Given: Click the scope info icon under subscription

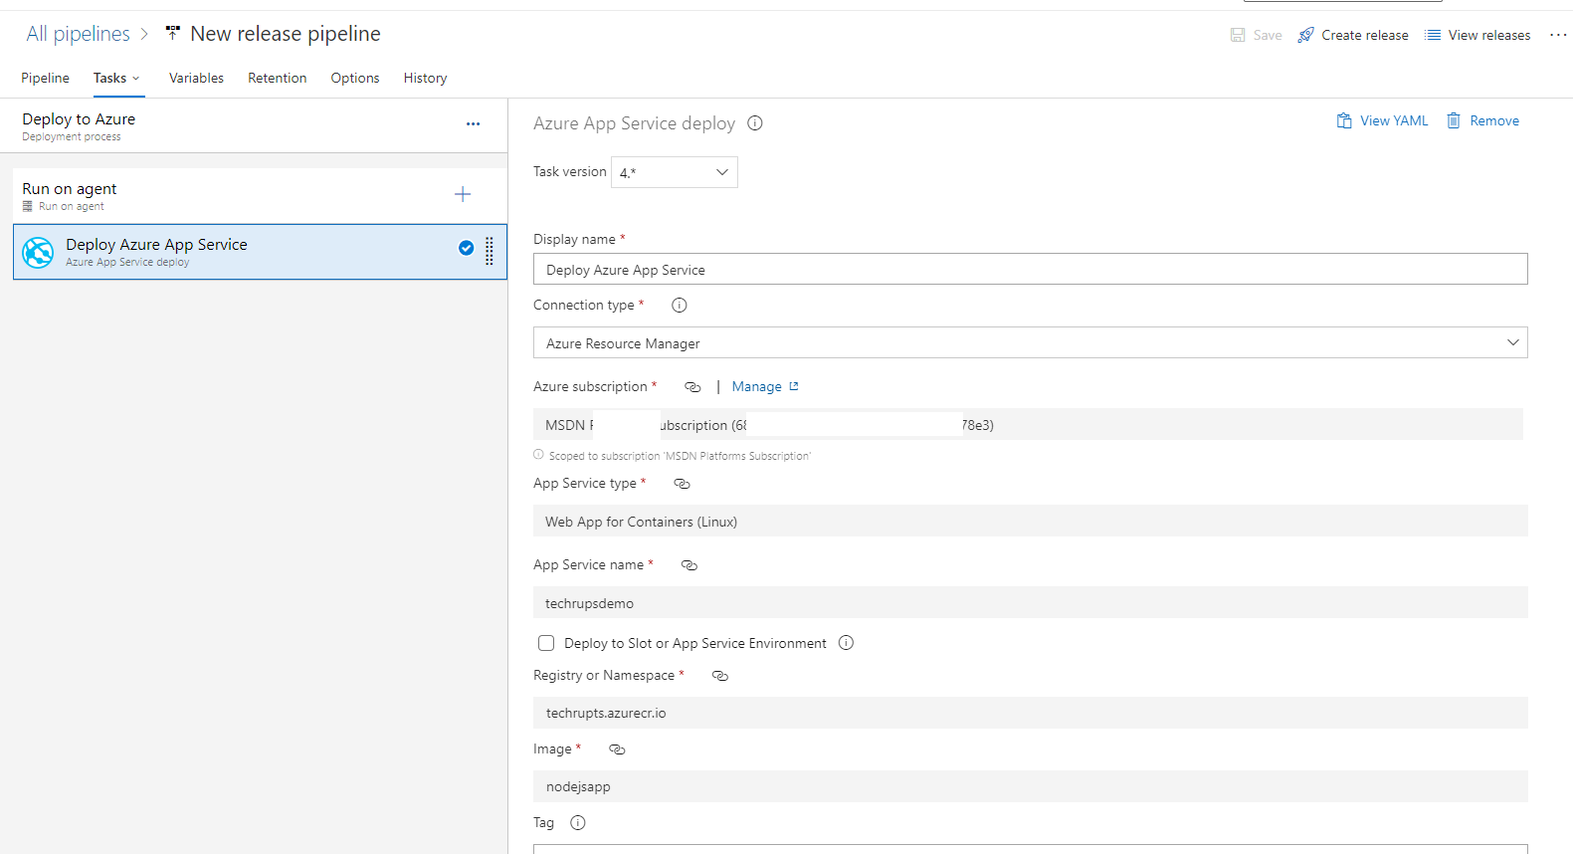Looking at the screenshot, I should (x=539, y=455).
